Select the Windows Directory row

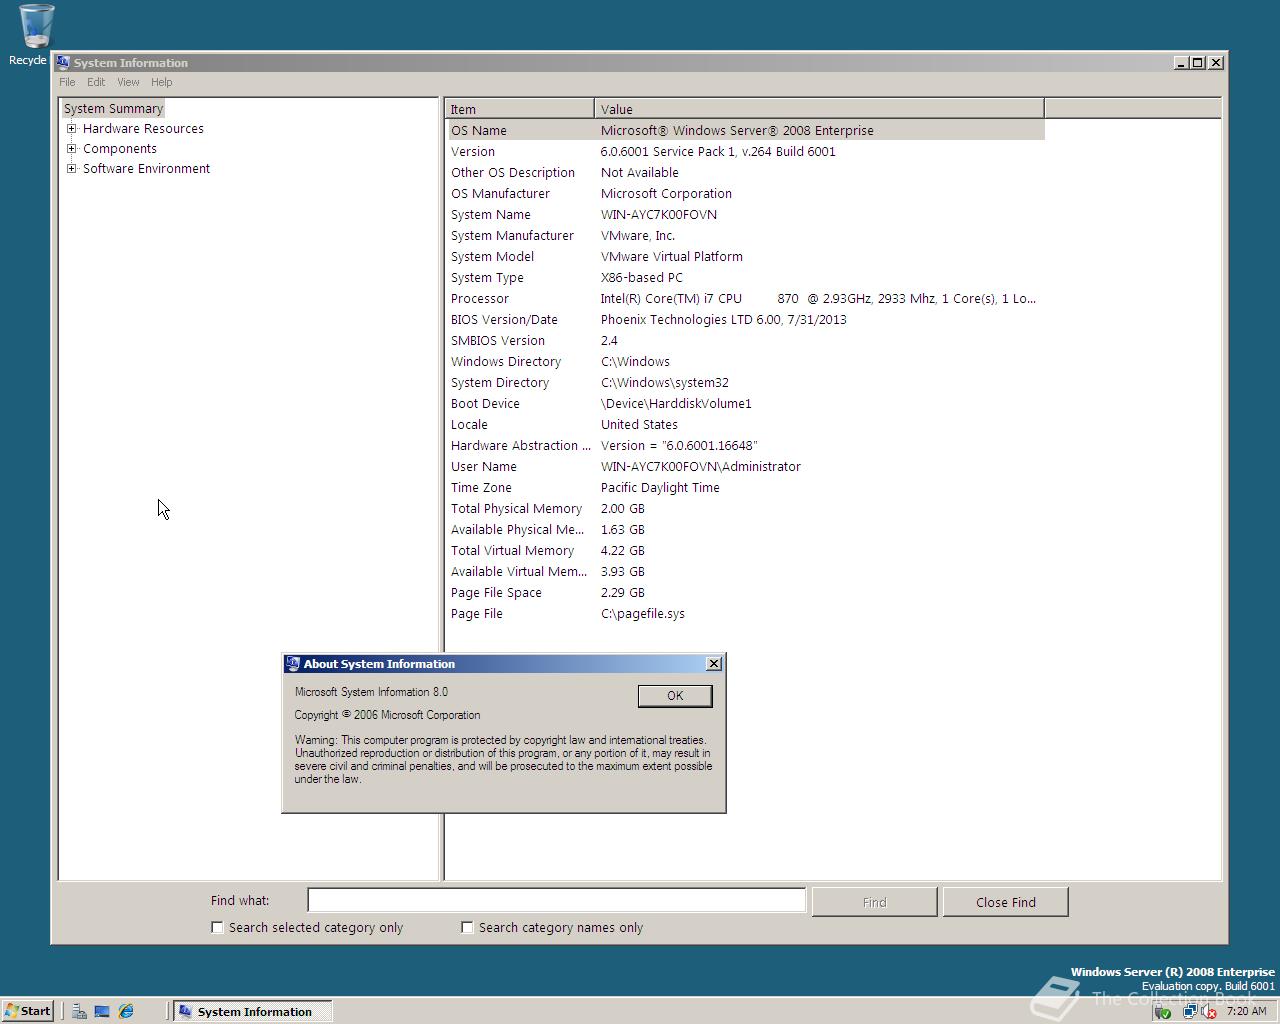[745, 361]
